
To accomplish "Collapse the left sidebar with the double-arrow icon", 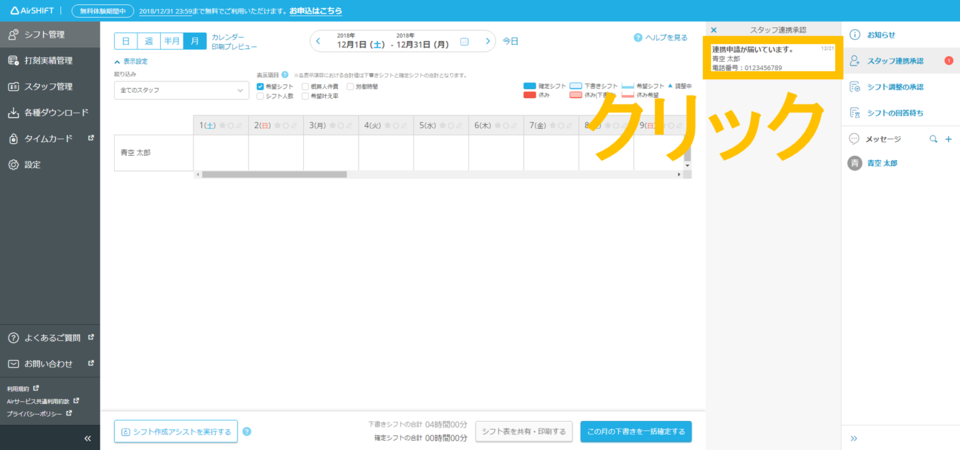I will click(87, 438).
